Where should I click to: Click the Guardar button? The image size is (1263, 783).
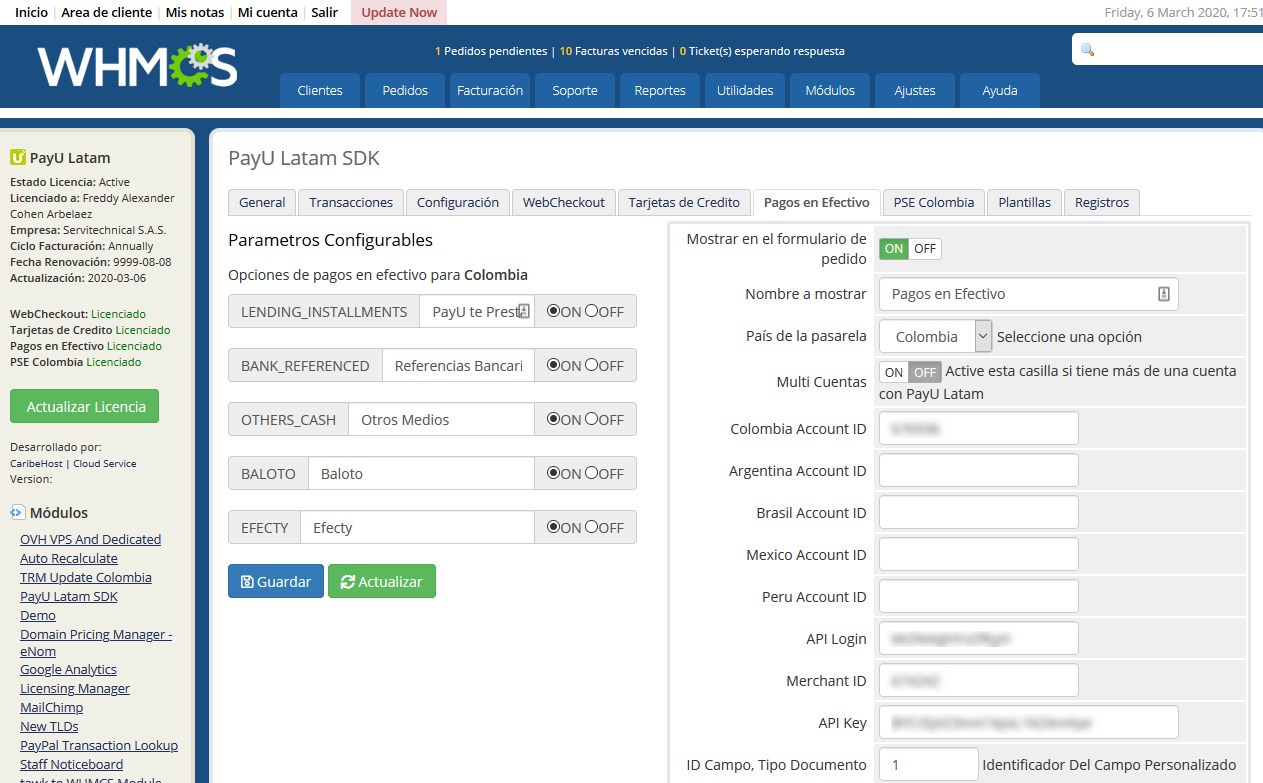pyautogui.click(x=276, y=581)
